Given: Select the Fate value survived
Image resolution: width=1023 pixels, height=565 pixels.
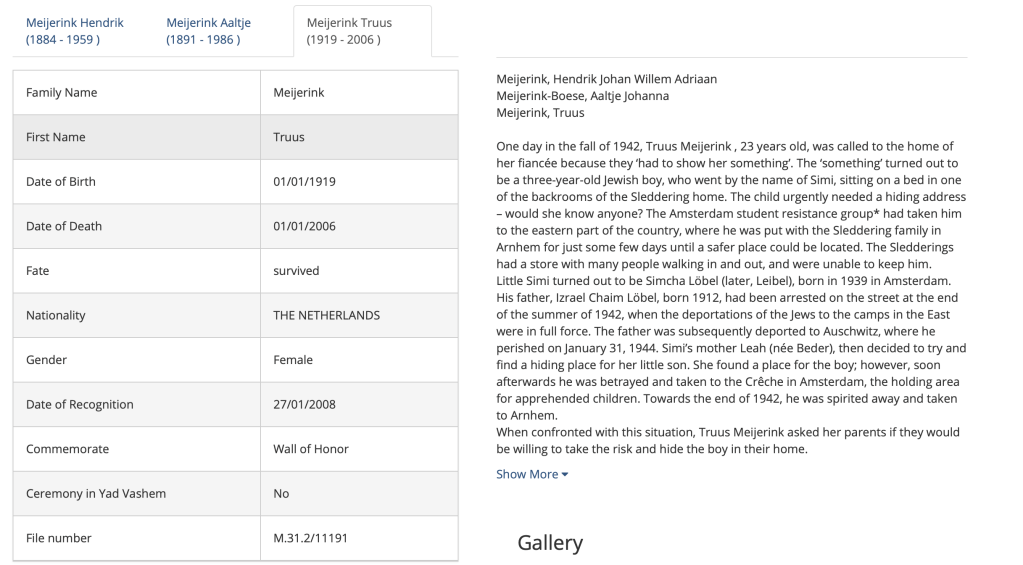Looking at the screenshot, I should 297,271.
